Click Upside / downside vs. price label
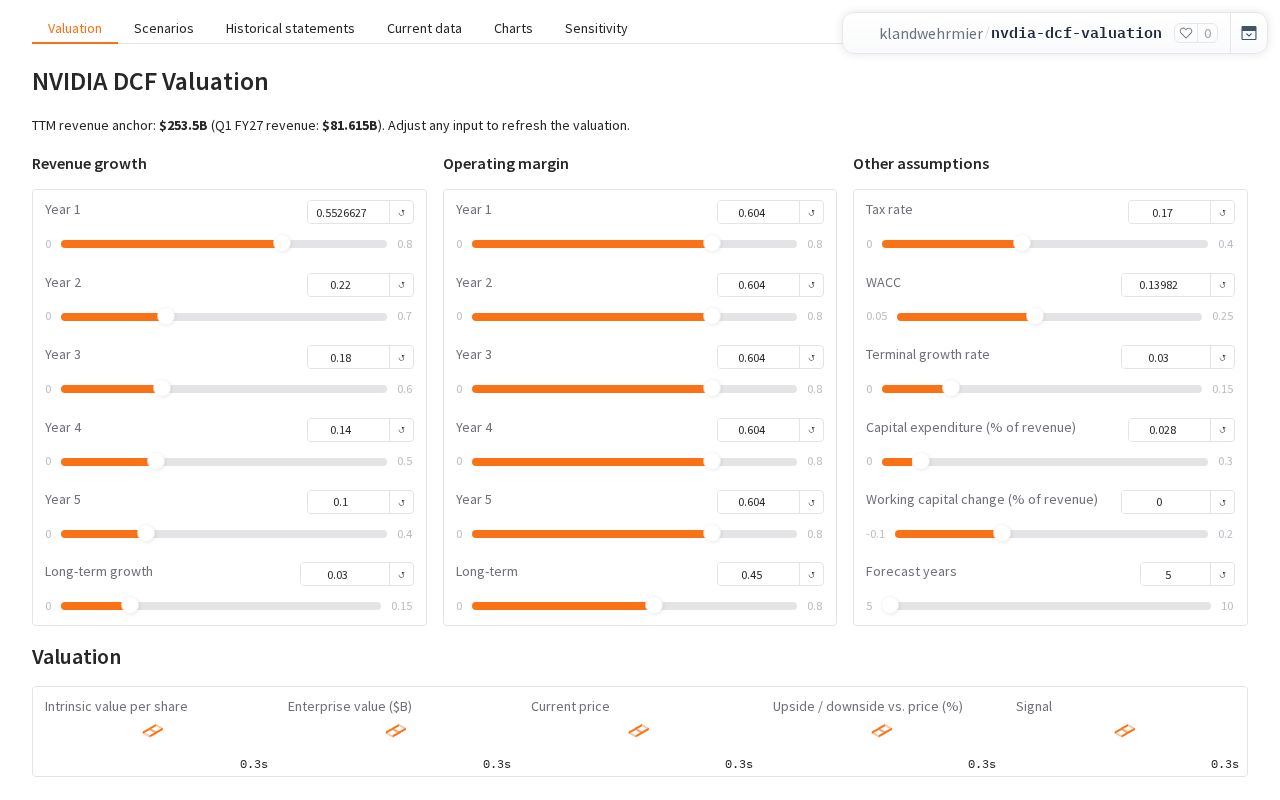The width and height of the screenshot is (1280, 800). [868, 706]
